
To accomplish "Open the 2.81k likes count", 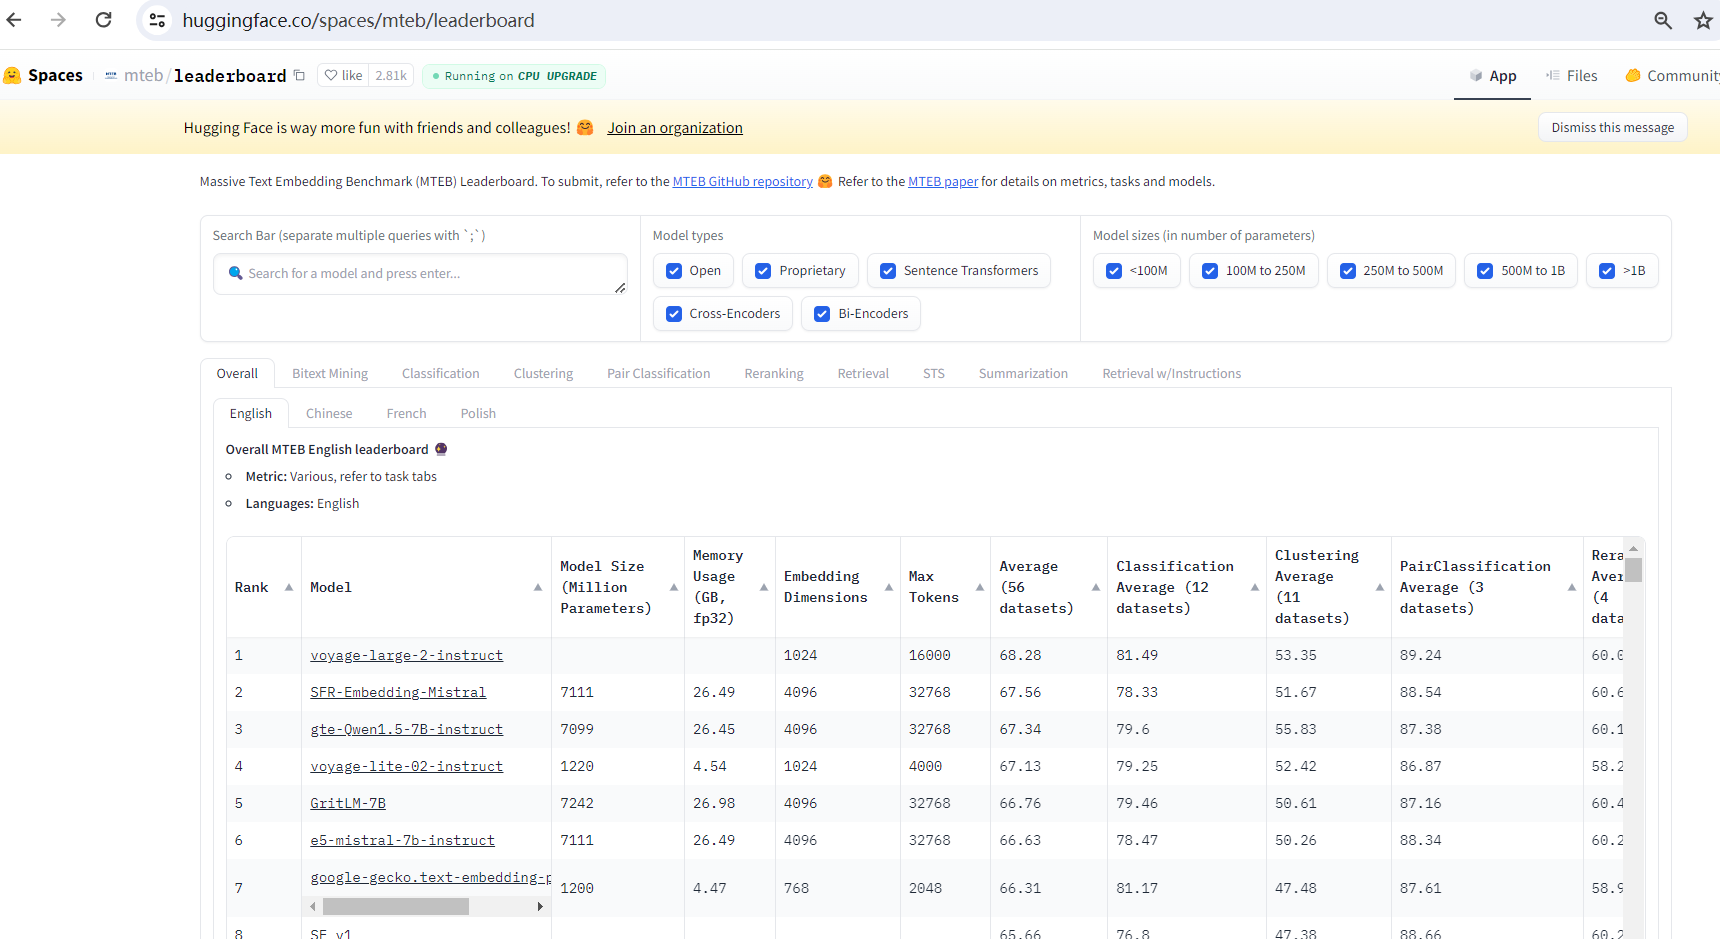I will (x=391, y=75).
